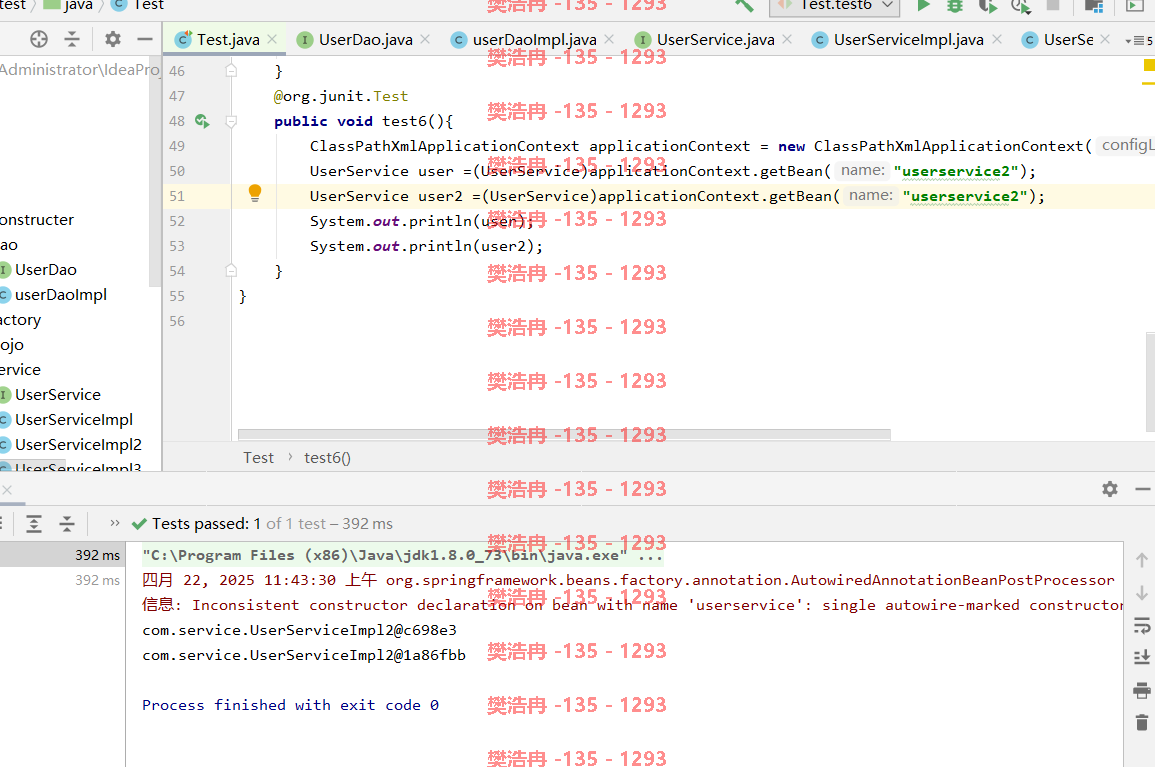The image size is (1155, 767).
Task: Collapse test6 method fold marker line 48
Action: click(x=231, y=122)
